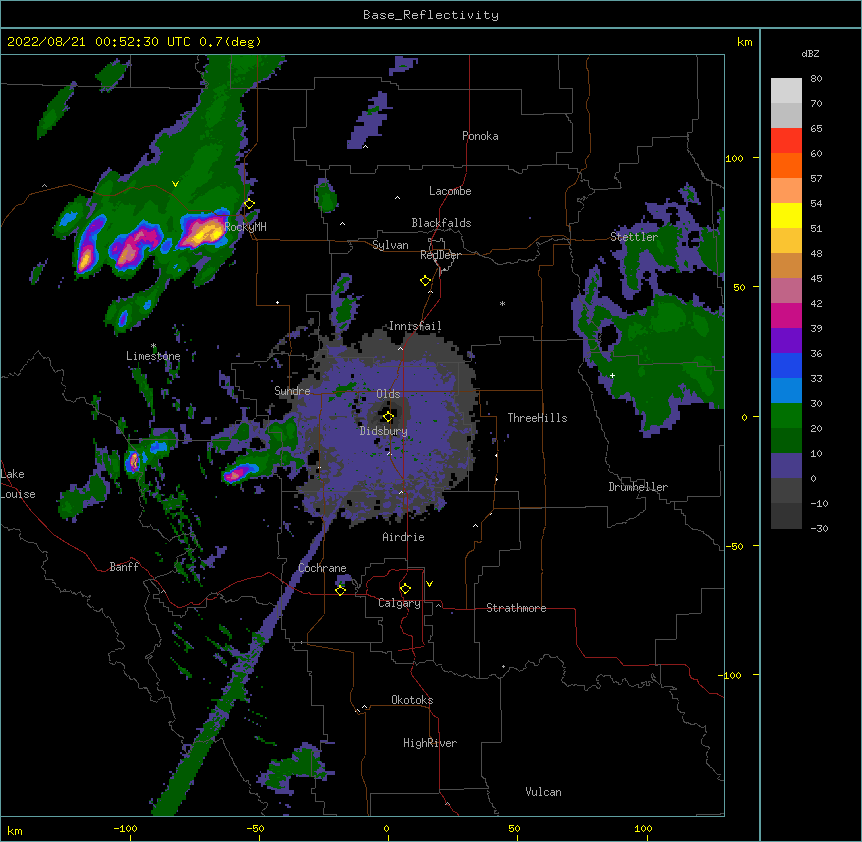862x842 pixels.
Task: Click the Sundre town label
Action: click(x=292, y=391)
